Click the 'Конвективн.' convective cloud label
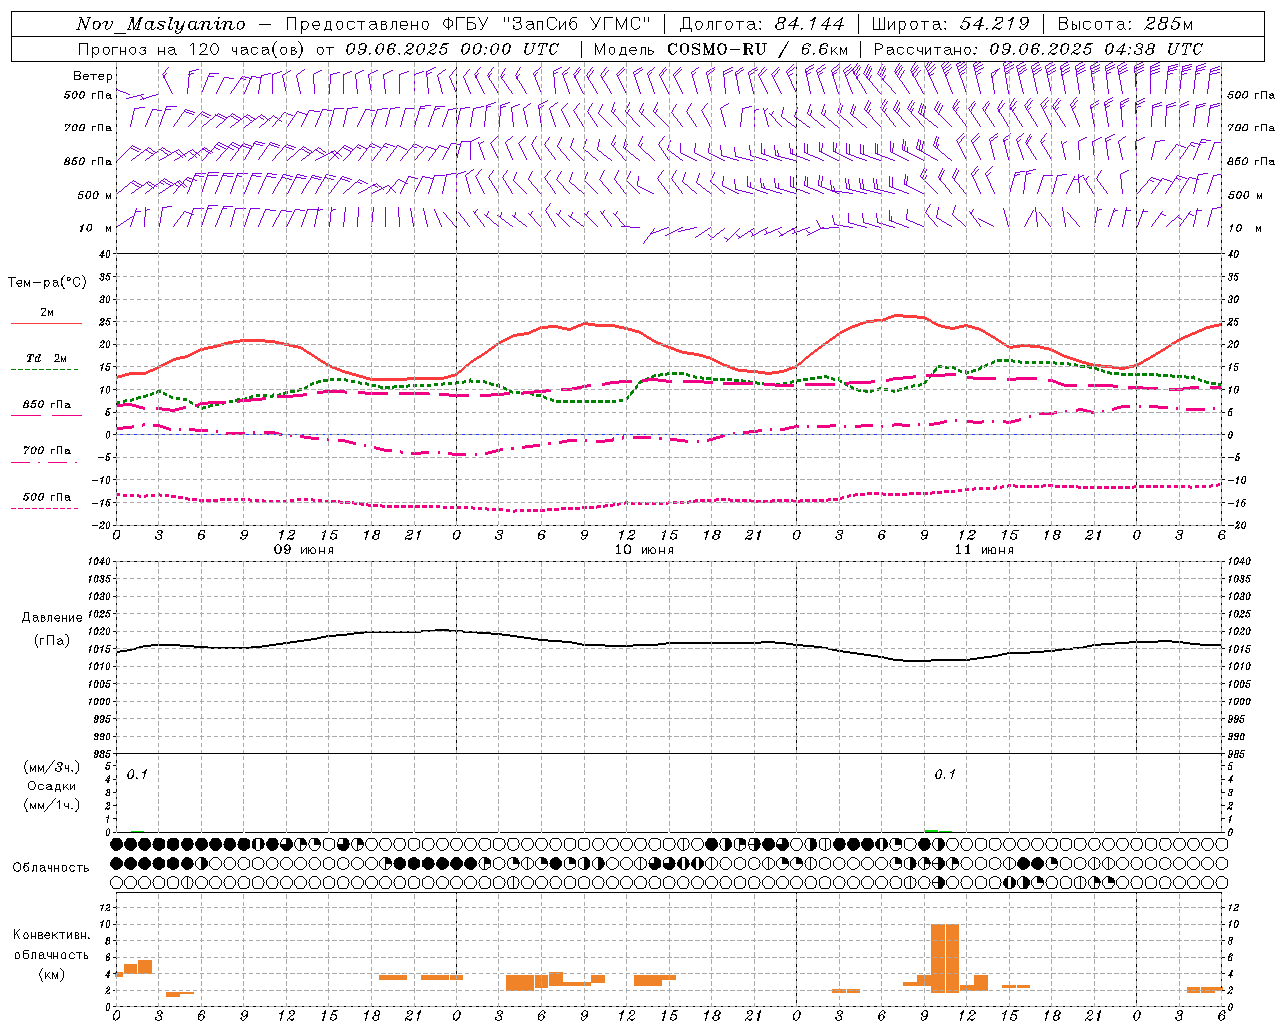 52,935
